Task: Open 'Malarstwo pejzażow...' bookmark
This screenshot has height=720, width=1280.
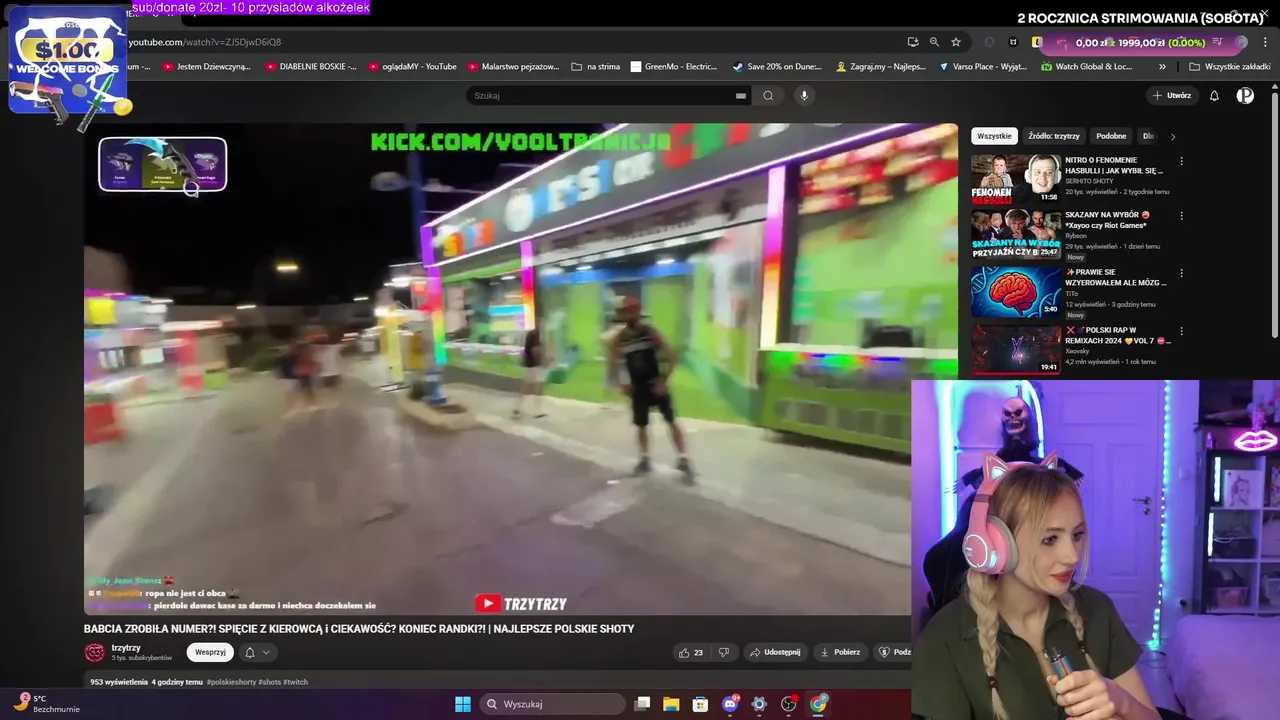Action: [513, 67]
